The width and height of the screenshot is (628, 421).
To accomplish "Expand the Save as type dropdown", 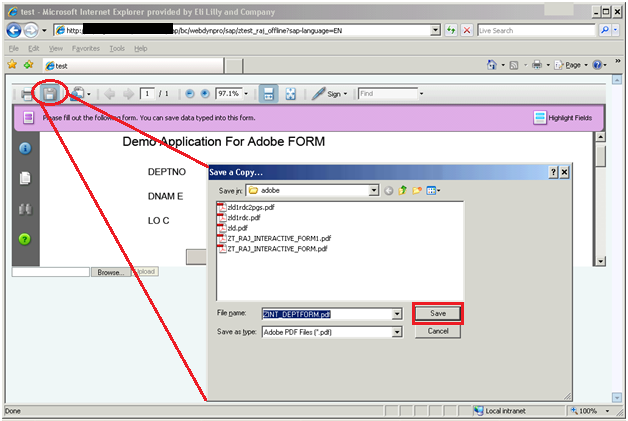I will coord(397,332).
